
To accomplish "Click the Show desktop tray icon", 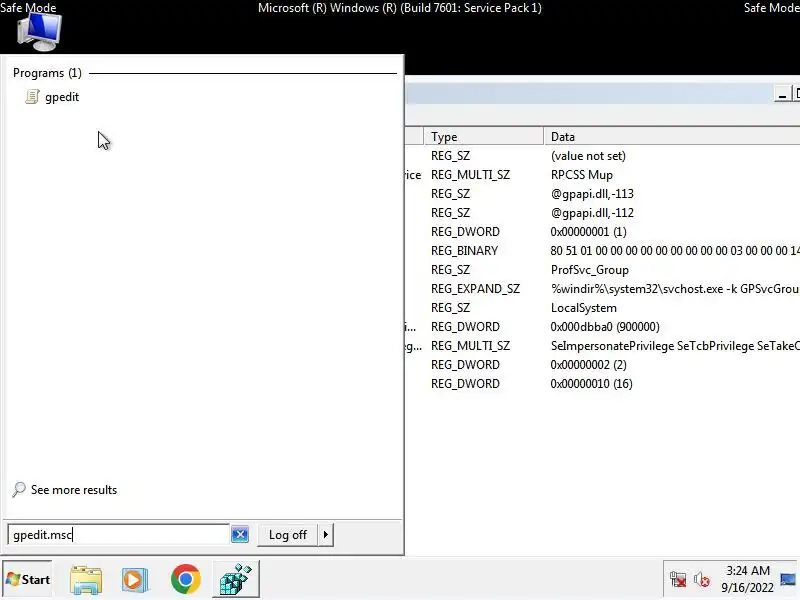I will [788, 580].
